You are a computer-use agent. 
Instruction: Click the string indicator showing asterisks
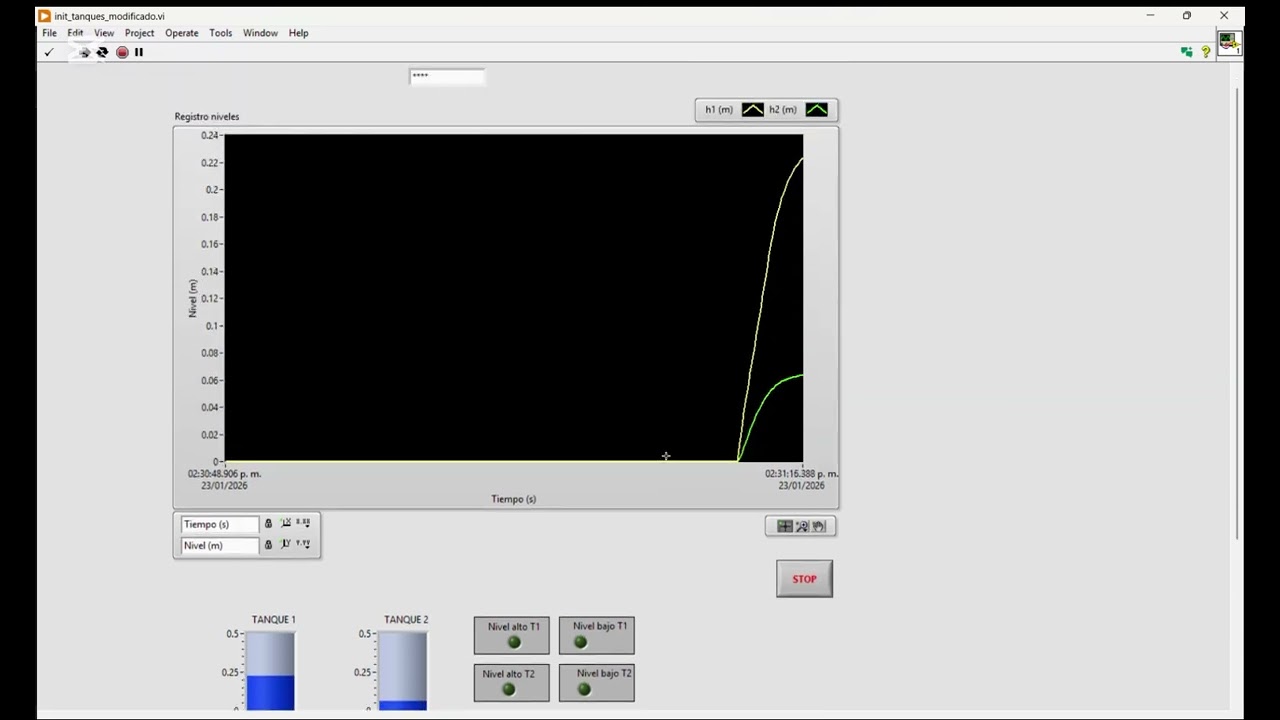point(447,76)
